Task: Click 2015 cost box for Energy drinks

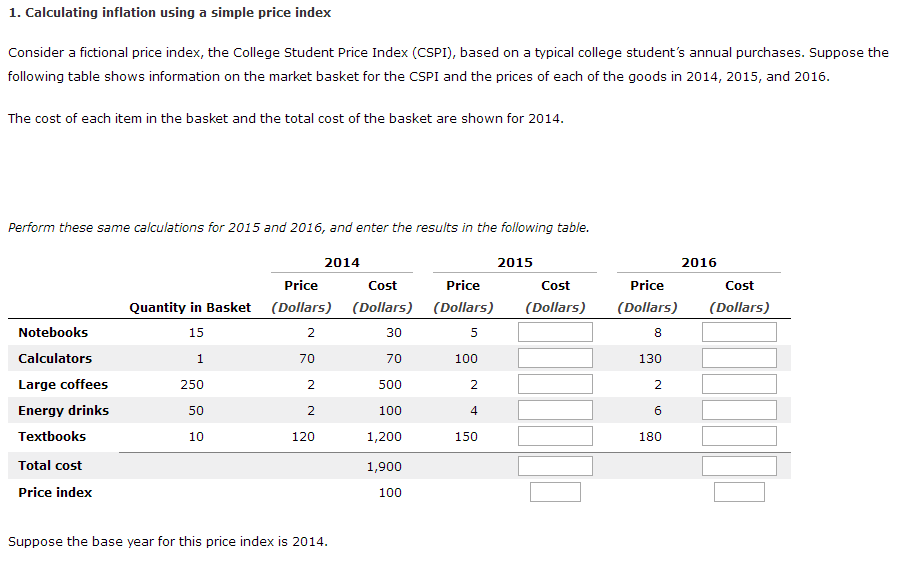Action: 555,410
